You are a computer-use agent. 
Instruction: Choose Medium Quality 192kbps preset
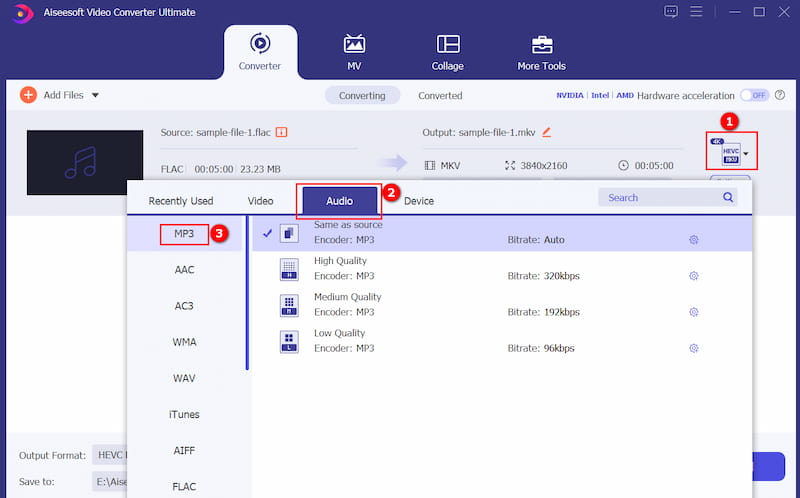point(502,305)
